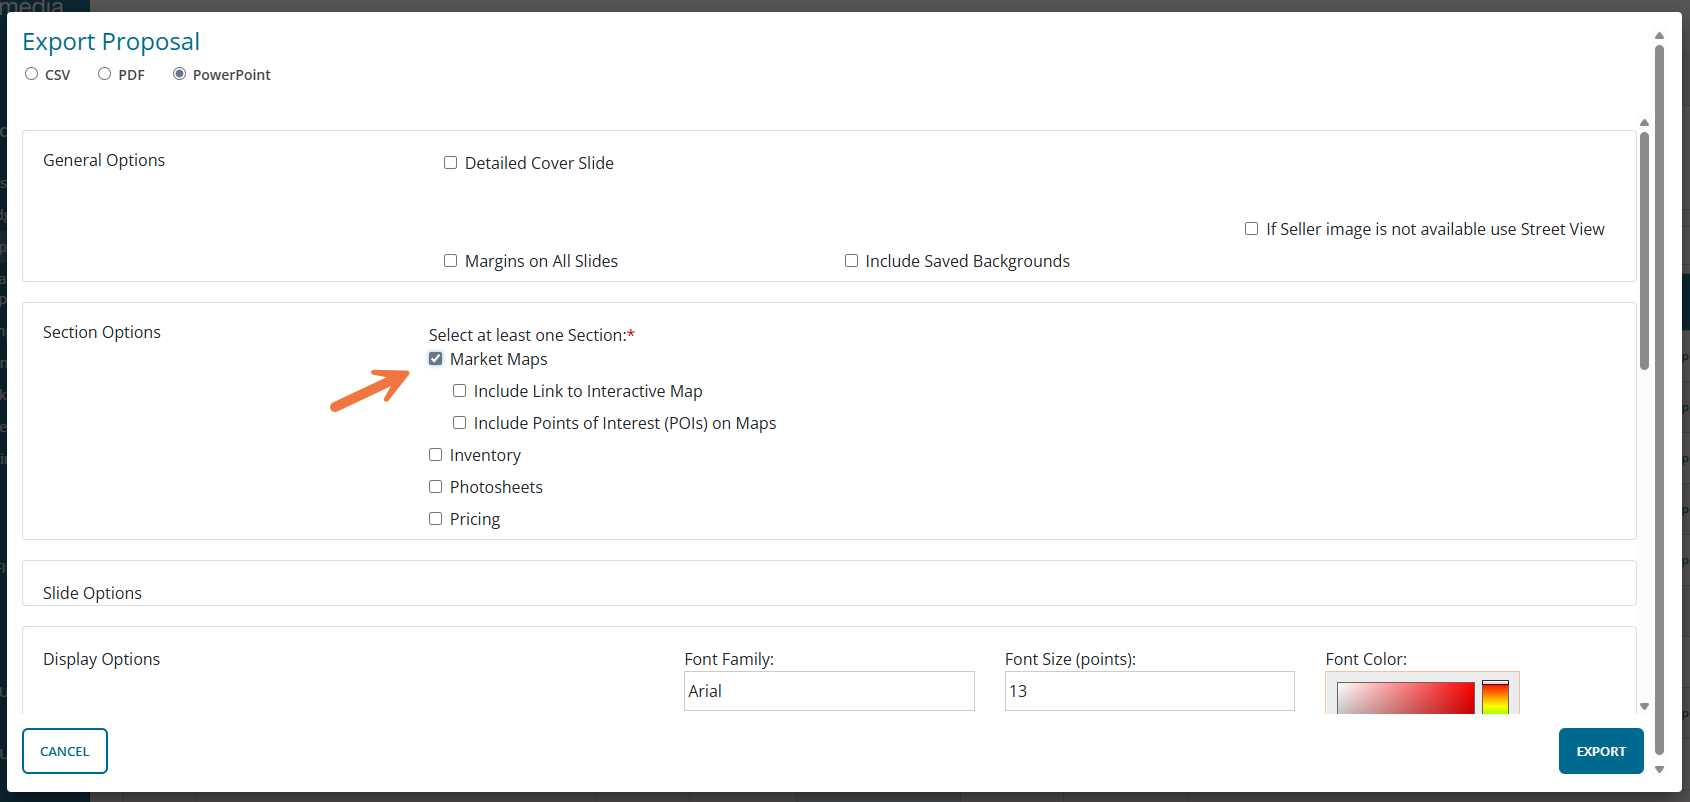
Task: Pick a shade in Font Color gradient
Action: click(x=1405, y=698)
